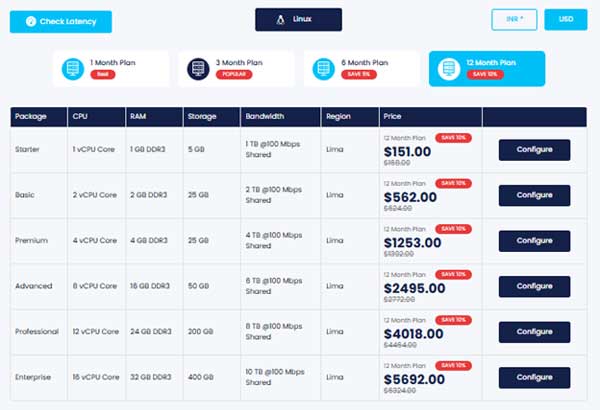Click the Price column header
Screen dimensions: 600x410
point(393,117)
